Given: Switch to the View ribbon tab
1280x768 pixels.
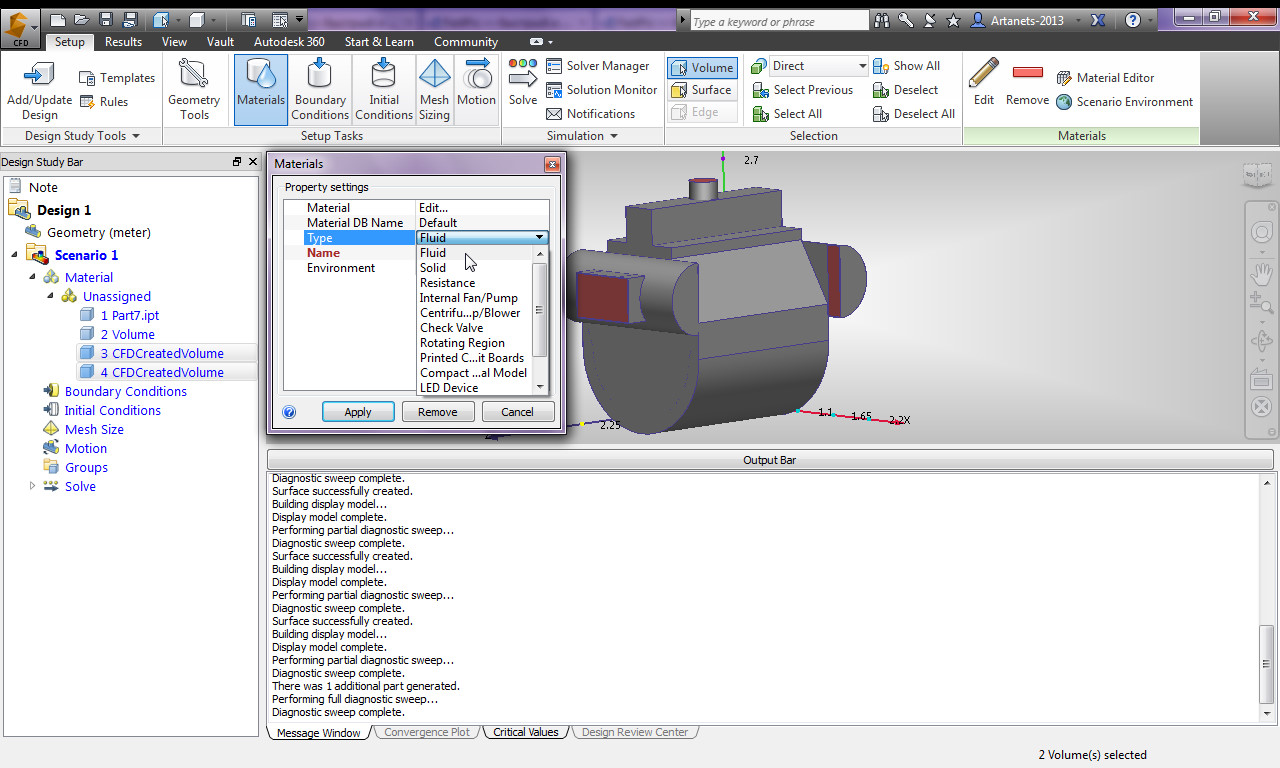Looking at the screenshot, I should [174, 42].
